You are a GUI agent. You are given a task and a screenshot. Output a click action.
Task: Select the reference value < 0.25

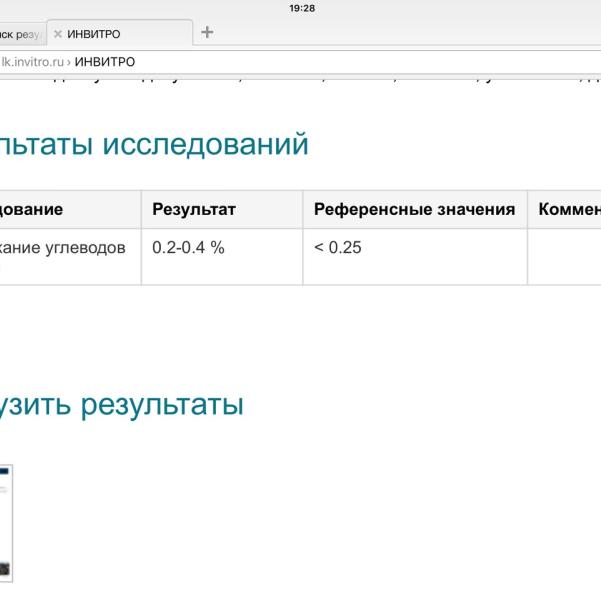[338, 248]
